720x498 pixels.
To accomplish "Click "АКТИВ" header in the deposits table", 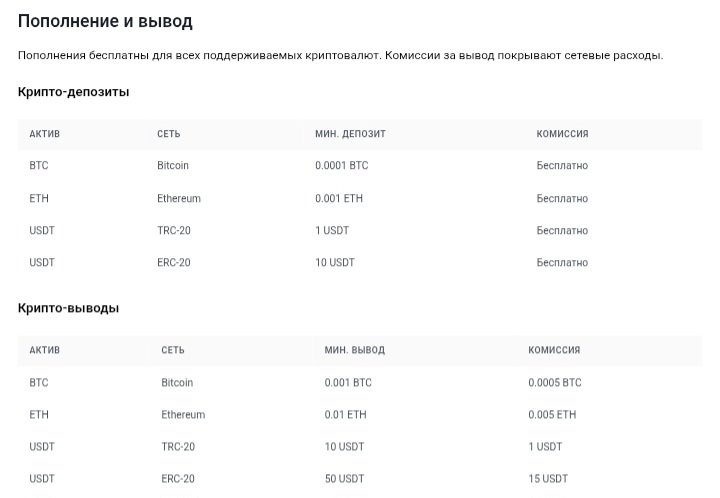I will coord(44,134).
